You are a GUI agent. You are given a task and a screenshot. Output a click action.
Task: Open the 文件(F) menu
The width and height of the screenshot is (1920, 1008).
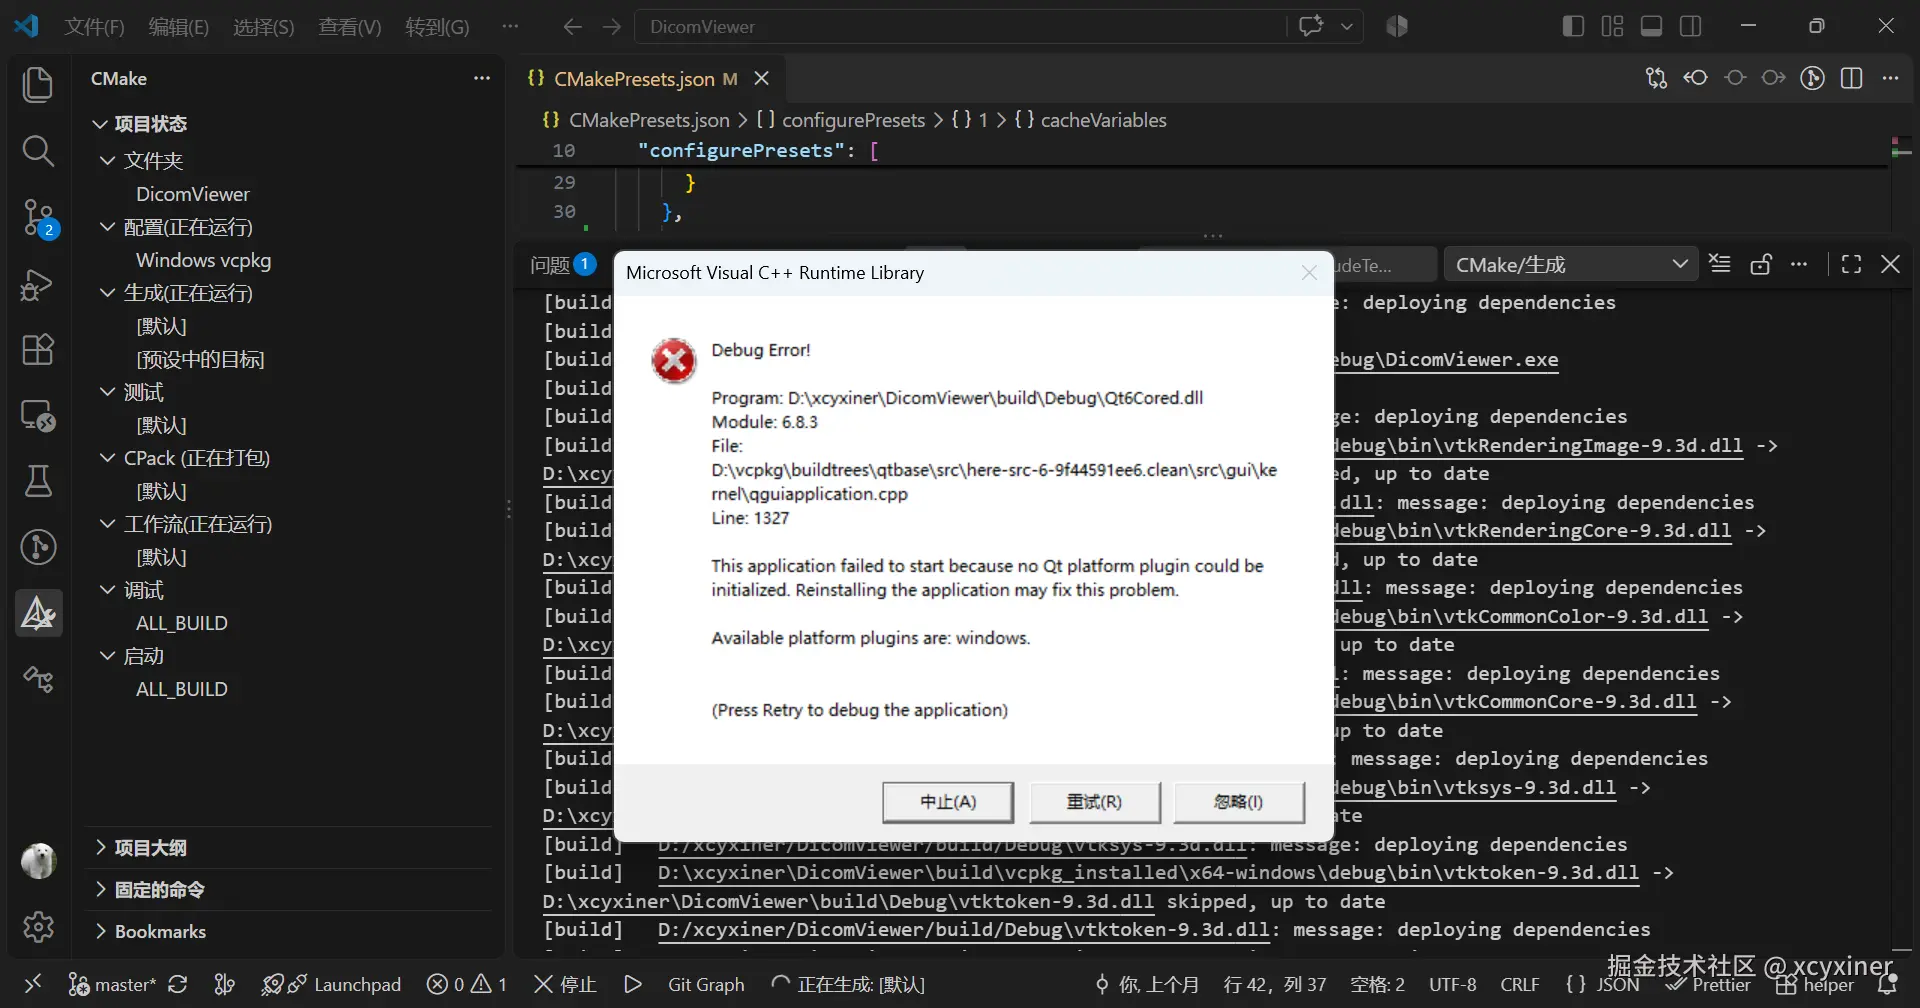(94, 27)
